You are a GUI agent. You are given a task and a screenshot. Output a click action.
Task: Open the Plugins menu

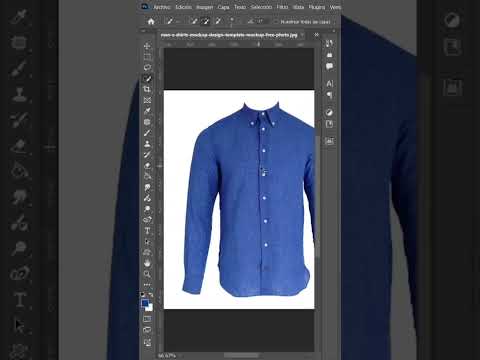point(316,7)
